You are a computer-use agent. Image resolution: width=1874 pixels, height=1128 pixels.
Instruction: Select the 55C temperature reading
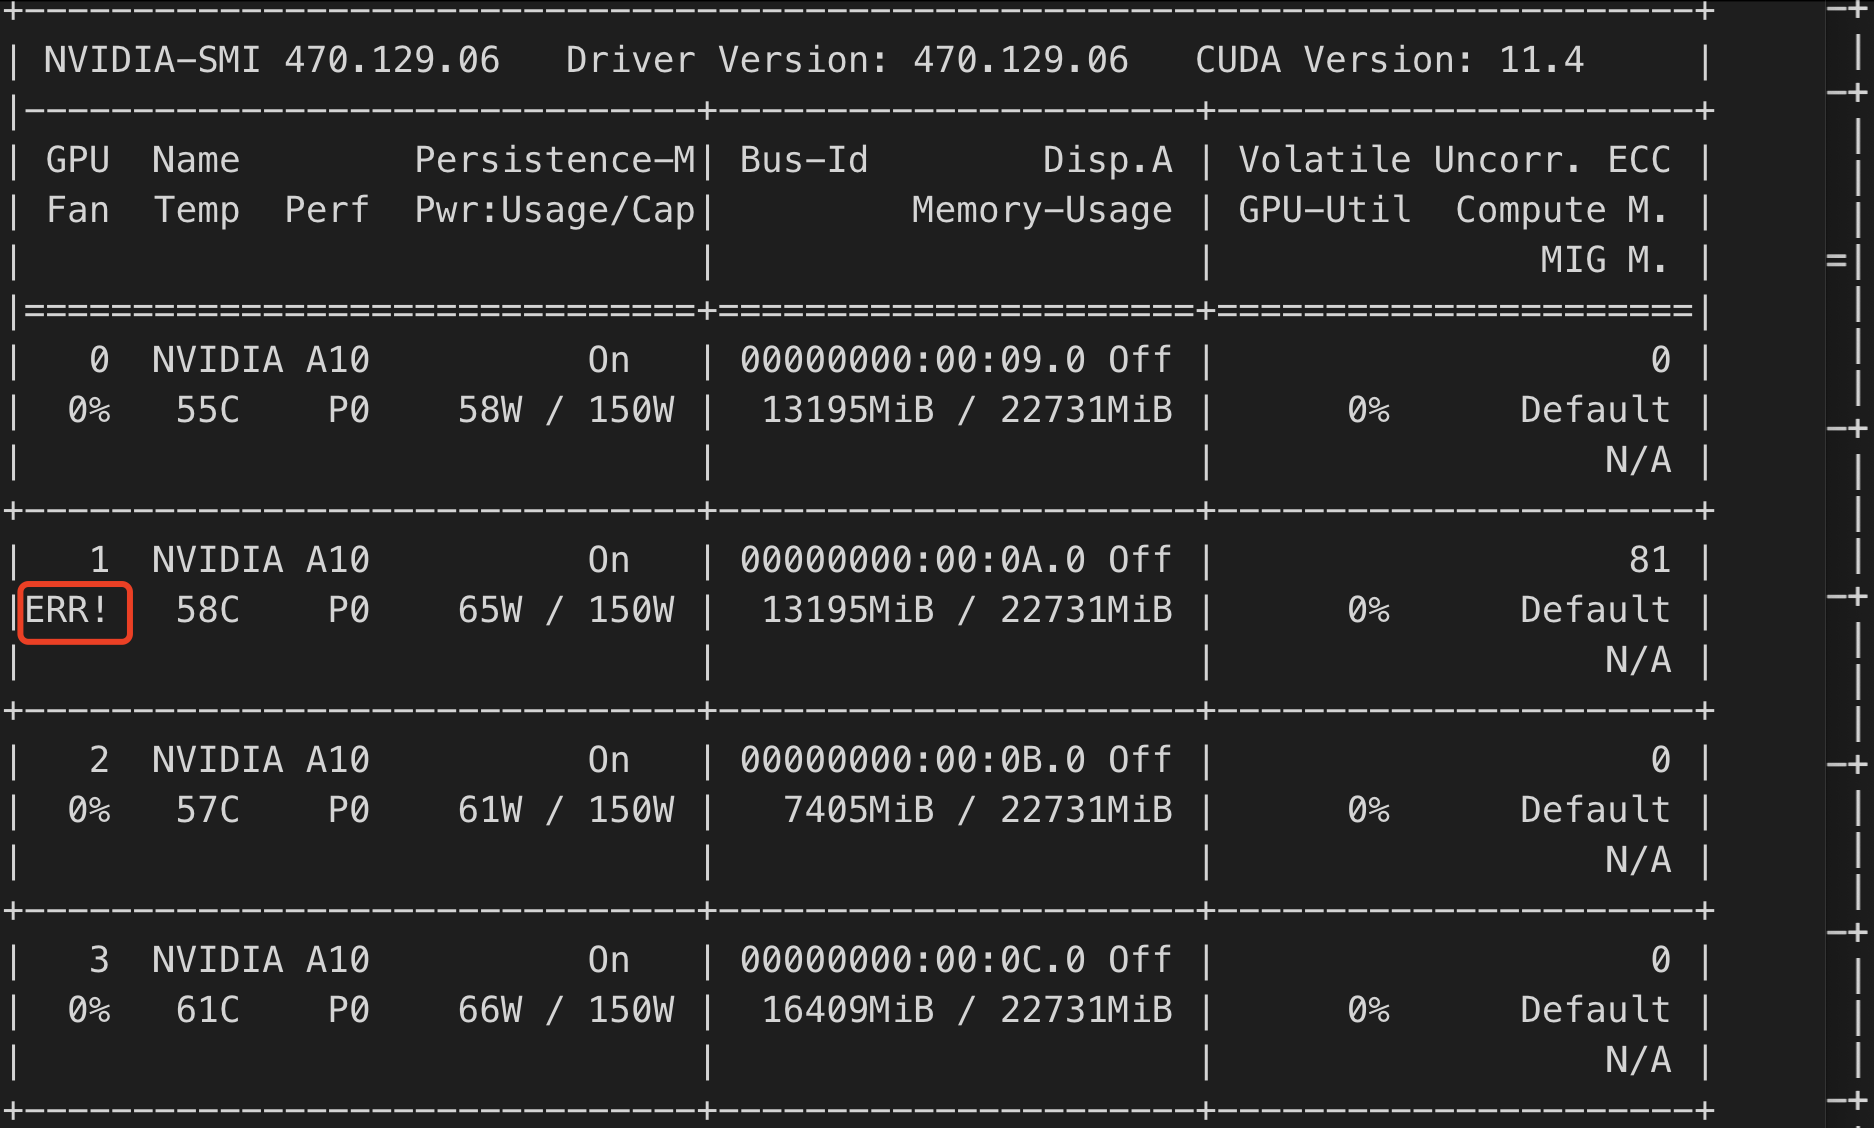(208, 410)
